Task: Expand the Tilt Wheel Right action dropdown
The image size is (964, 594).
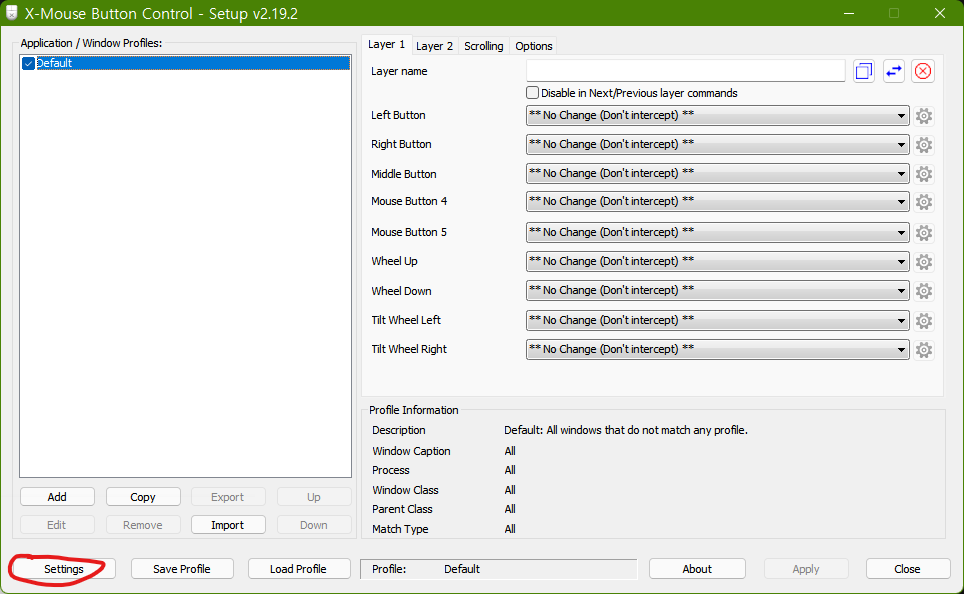Action: [717, 349]
